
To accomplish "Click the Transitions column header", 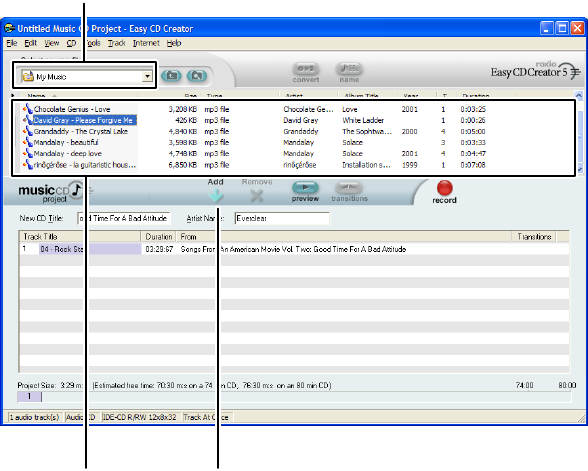I will pyautogui.click(x=534, y=237).
